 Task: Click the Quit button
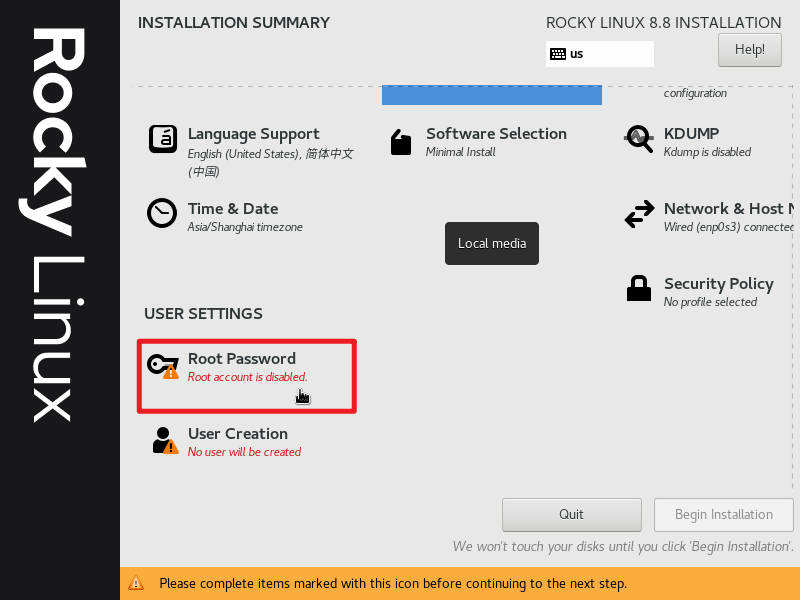click(571, 514)
